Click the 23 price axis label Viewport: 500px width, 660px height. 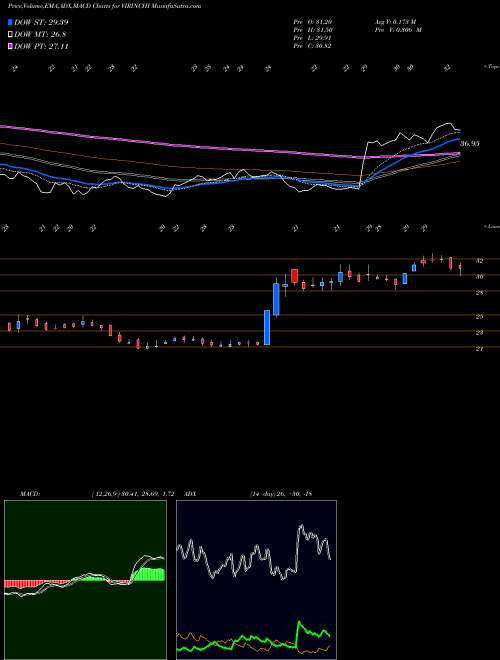pyautogui.click(x=479, y=333)
